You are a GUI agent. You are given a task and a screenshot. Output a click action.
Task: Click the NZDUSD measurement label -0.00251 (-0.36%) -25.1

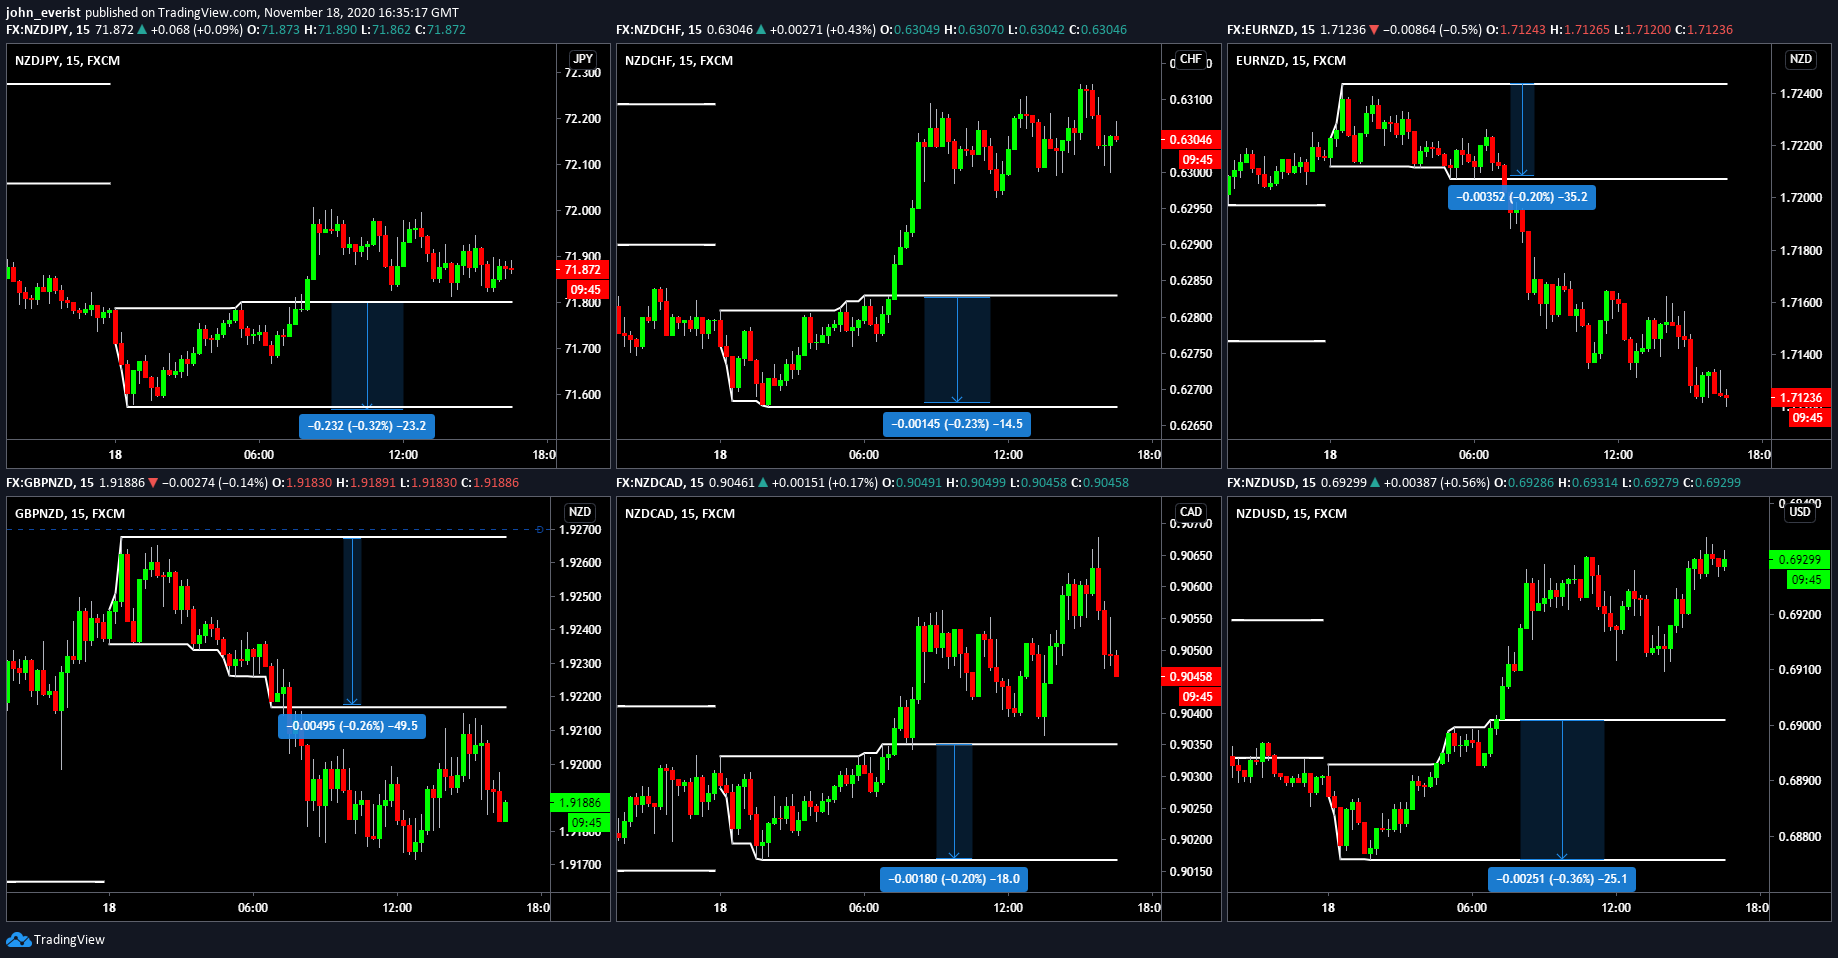[1562, 879]
